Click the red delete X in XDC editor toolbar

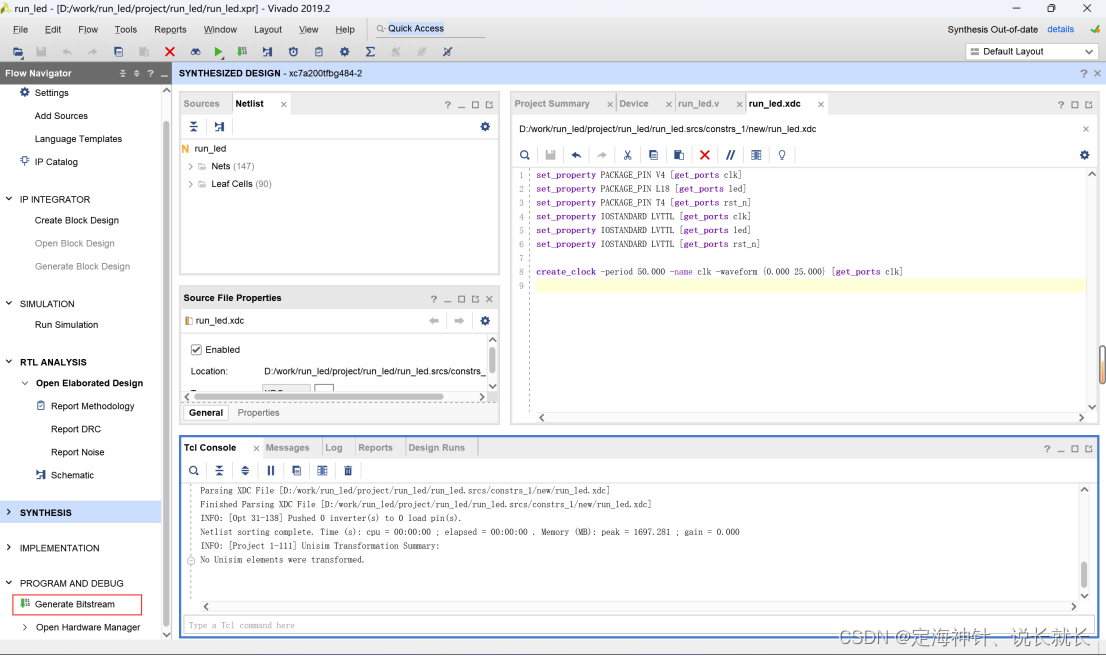click(x=704, y=155)
